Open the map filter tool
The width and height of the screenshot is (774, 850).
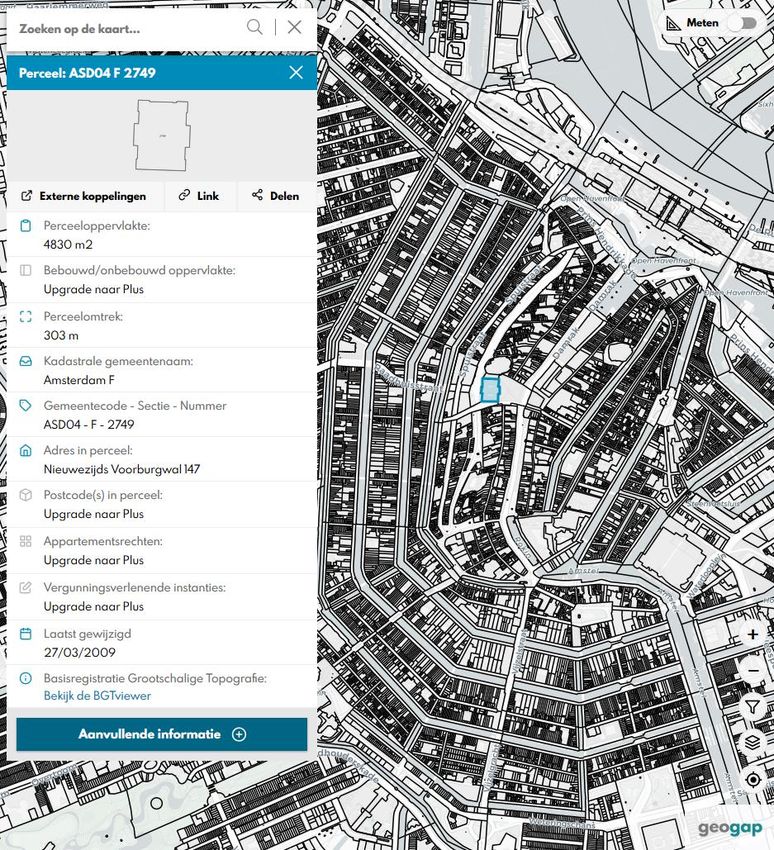tap(753, 707)
